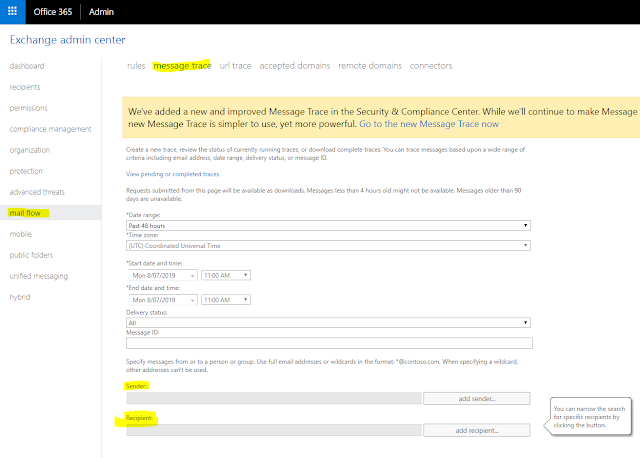Viewport: 640px width, 458px height.
Task: Click the Recipient address field
Action: point(274,430)
